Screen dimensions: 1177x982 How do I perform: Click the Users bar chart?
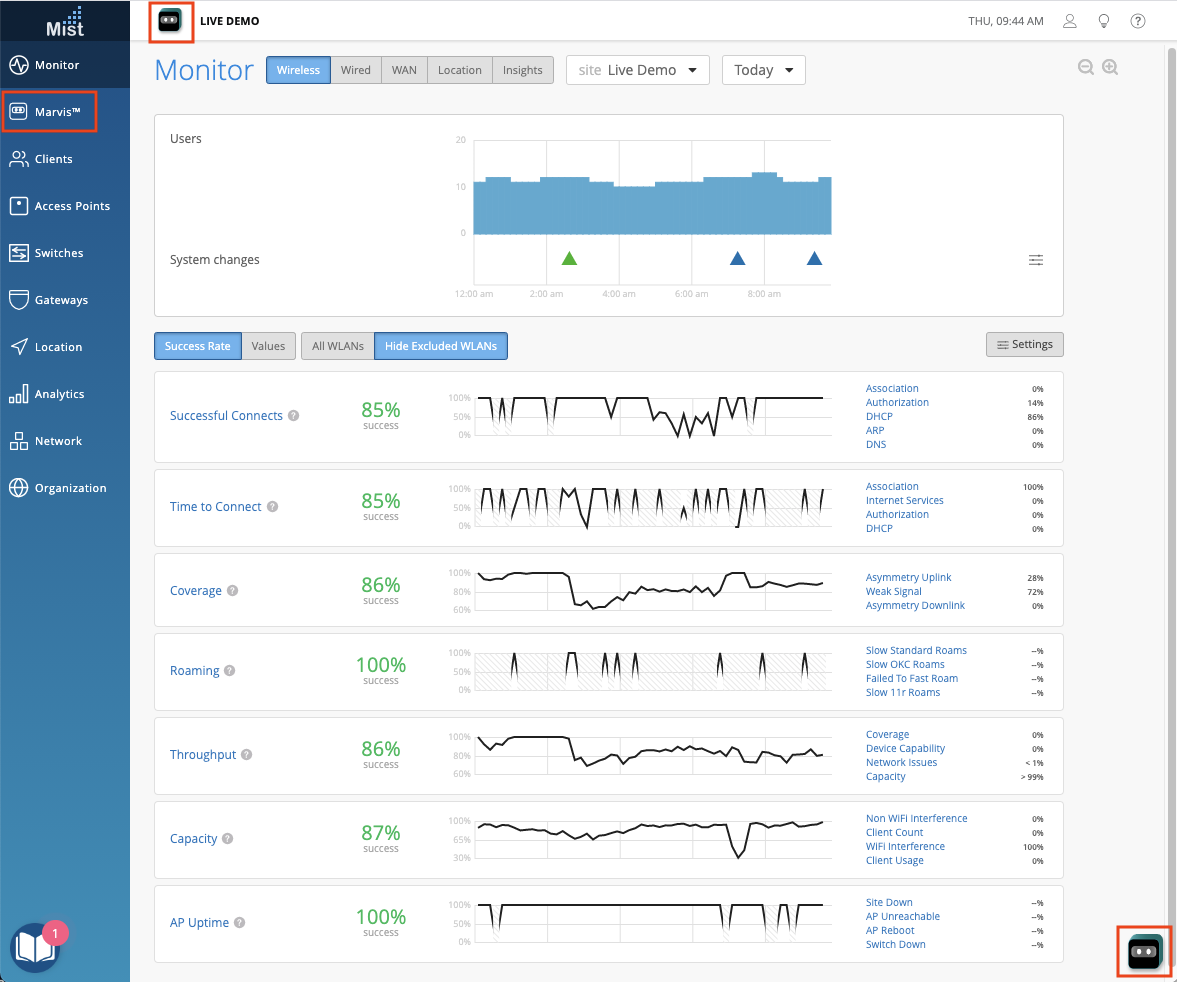pos(652,203)
